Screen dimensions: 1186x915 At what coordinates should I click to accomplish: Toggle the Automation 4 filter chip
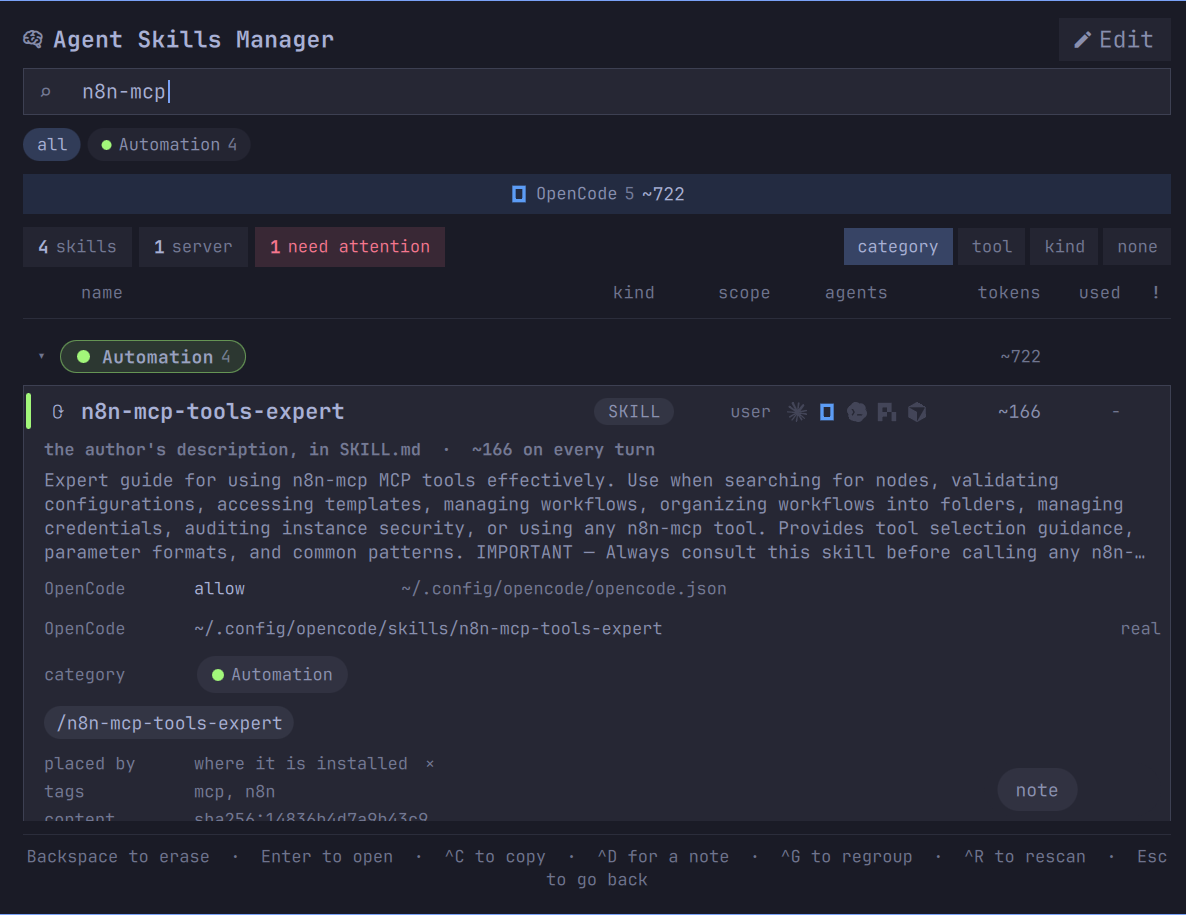coord(169,144)
